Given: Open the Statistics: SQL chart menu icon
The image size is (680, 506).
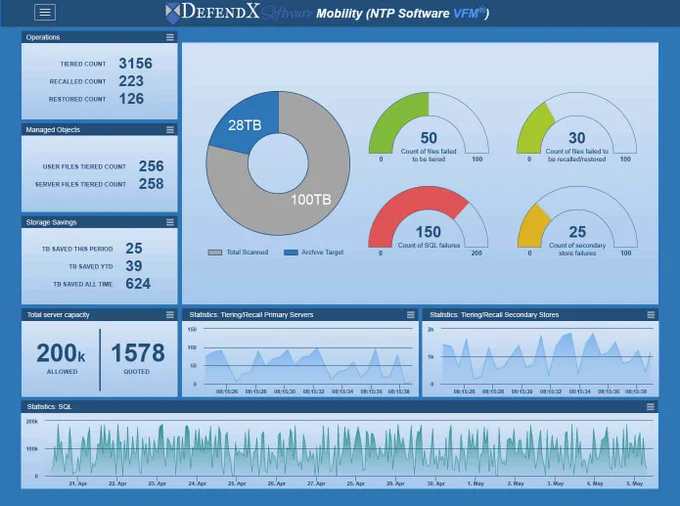Looking at the screenshot, I should (650, 407).
